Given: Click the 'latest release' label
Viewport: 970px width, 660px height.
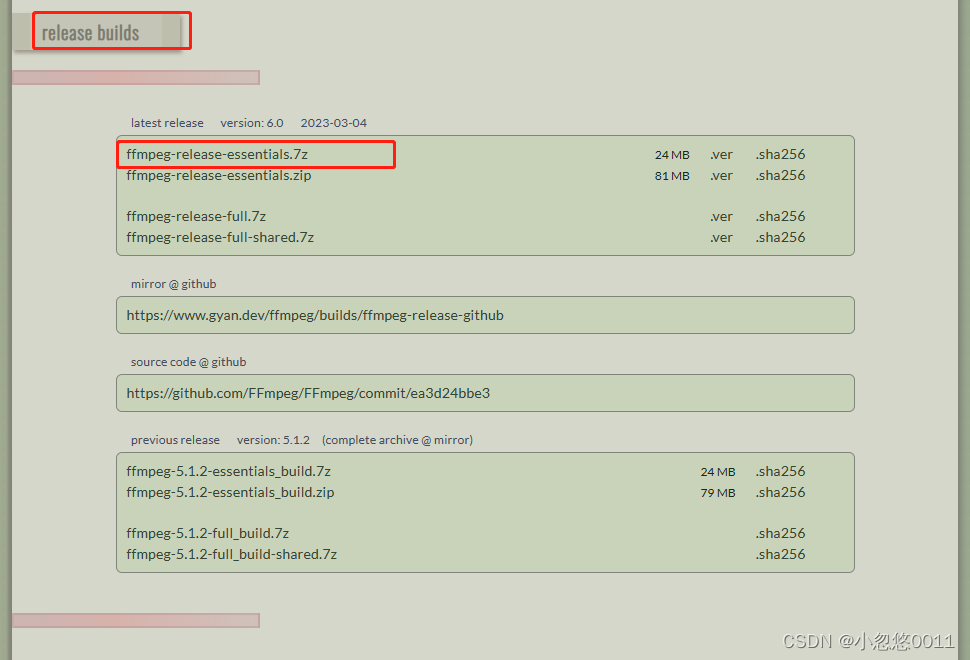Looking at the screenshot, I should click(167, 122).
